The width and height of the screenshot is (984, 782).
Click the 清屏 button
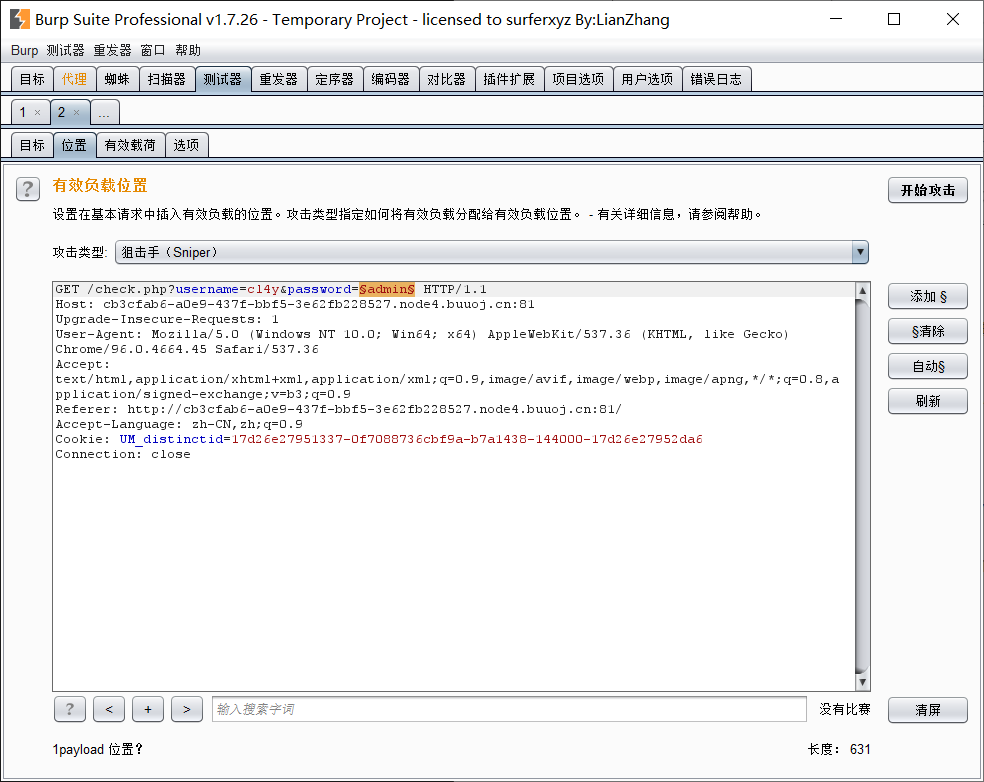click(928, 710)
